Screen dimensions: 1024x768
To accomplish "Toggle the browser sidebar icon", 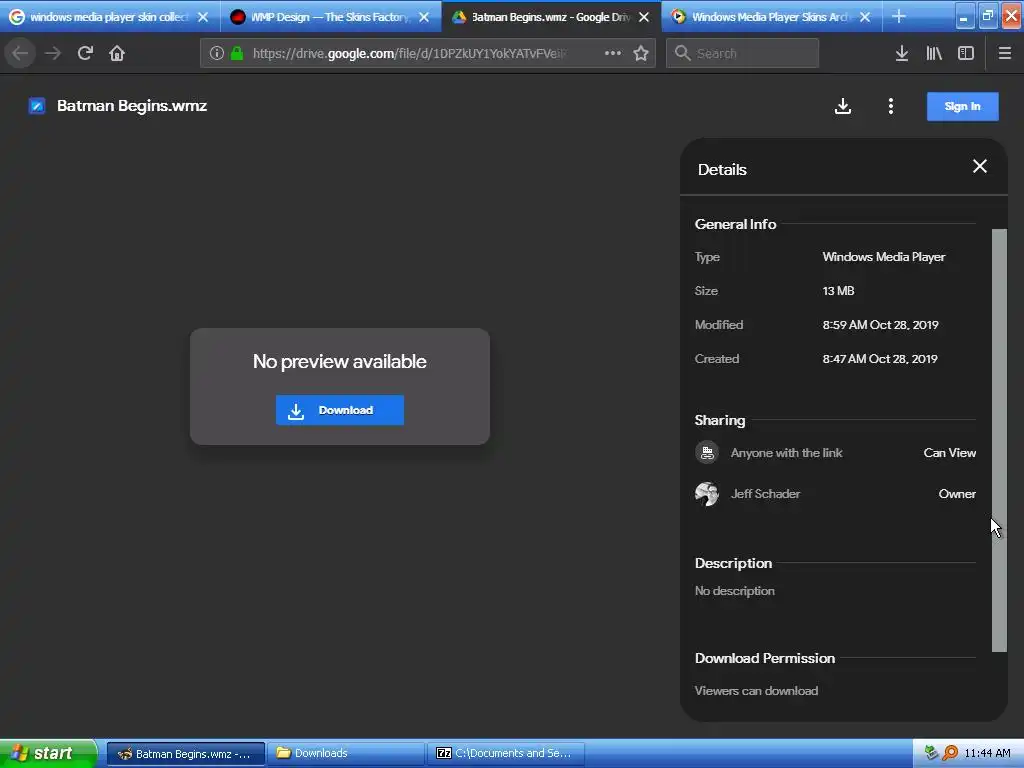I will click(x=966, y=53).
